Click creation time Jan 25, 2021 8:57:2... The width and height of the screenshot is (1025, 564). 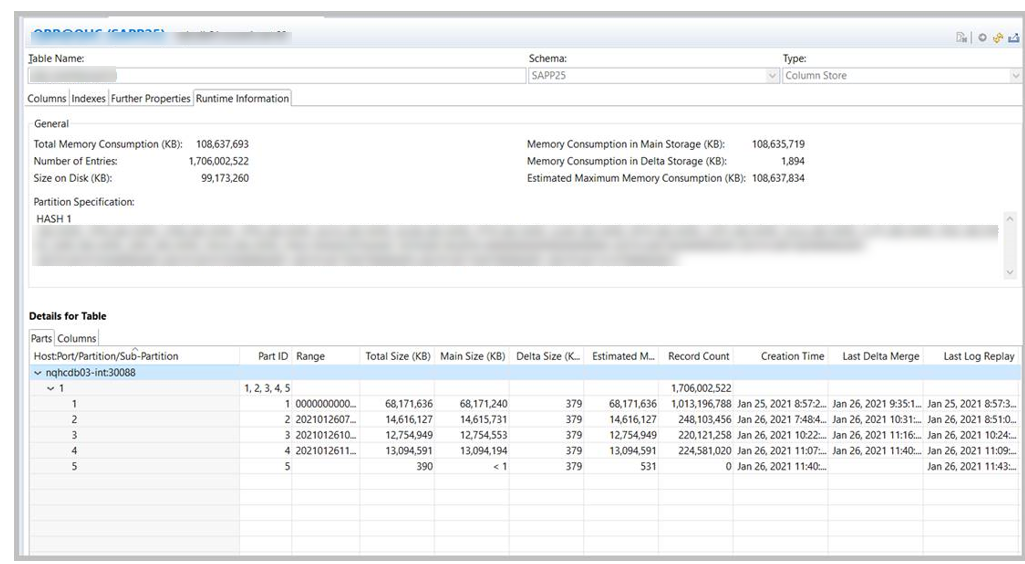[x=781, y=404]
